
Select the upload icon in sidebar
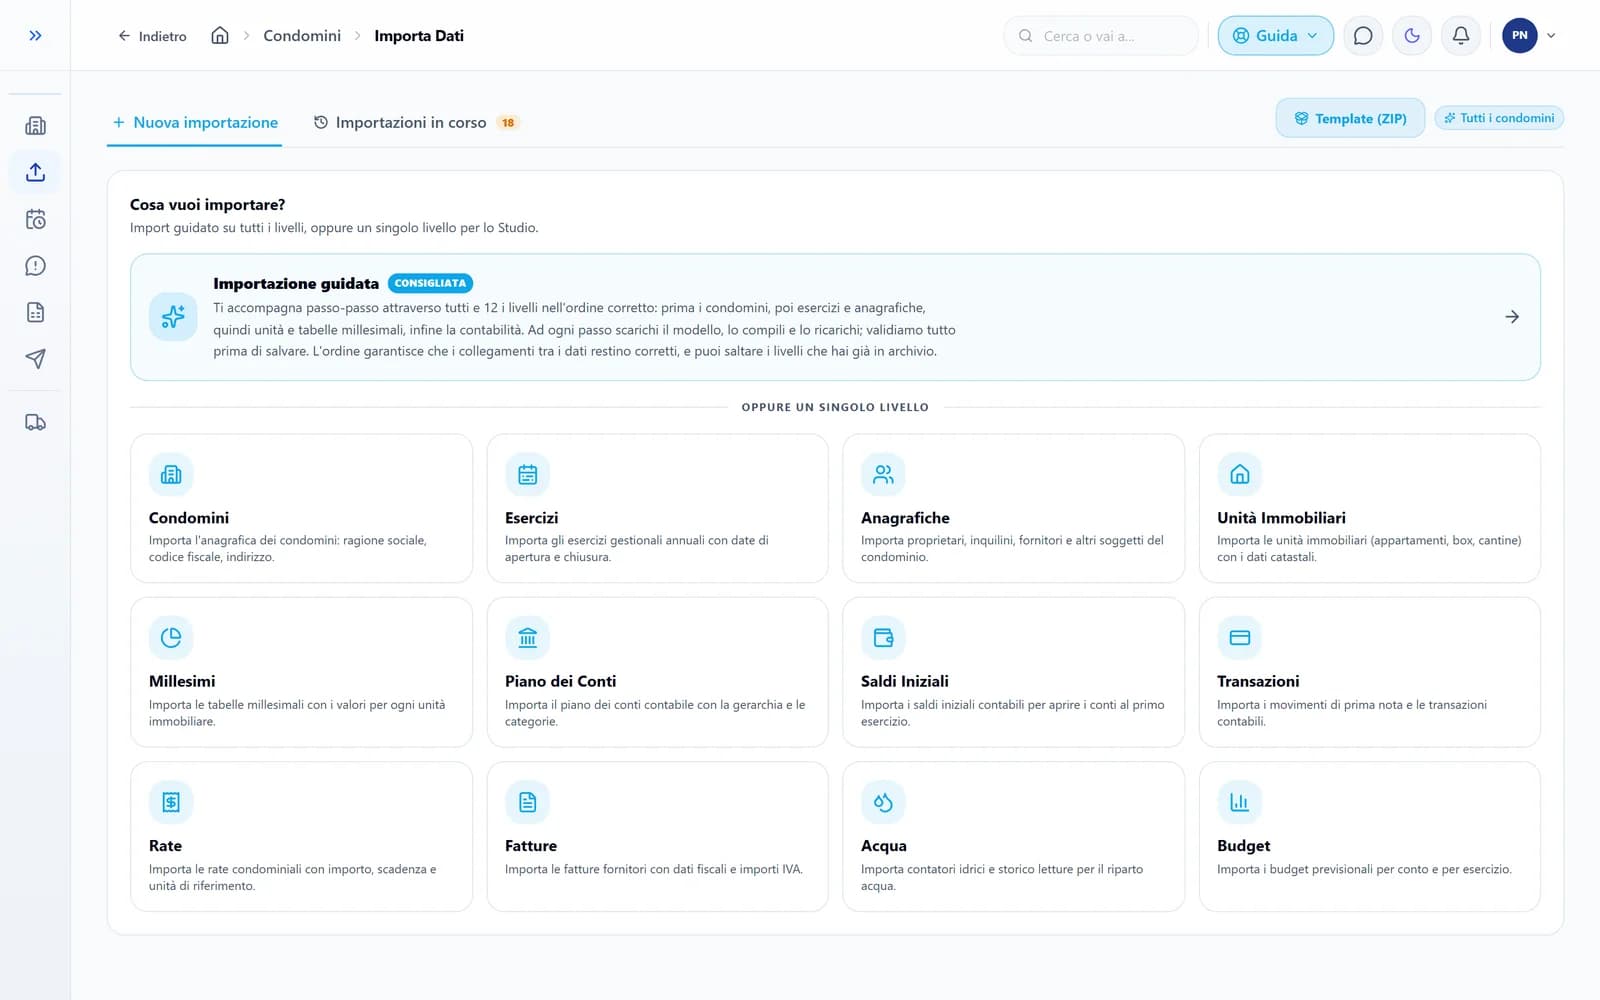pyautogui.click(x=35, y=172)
